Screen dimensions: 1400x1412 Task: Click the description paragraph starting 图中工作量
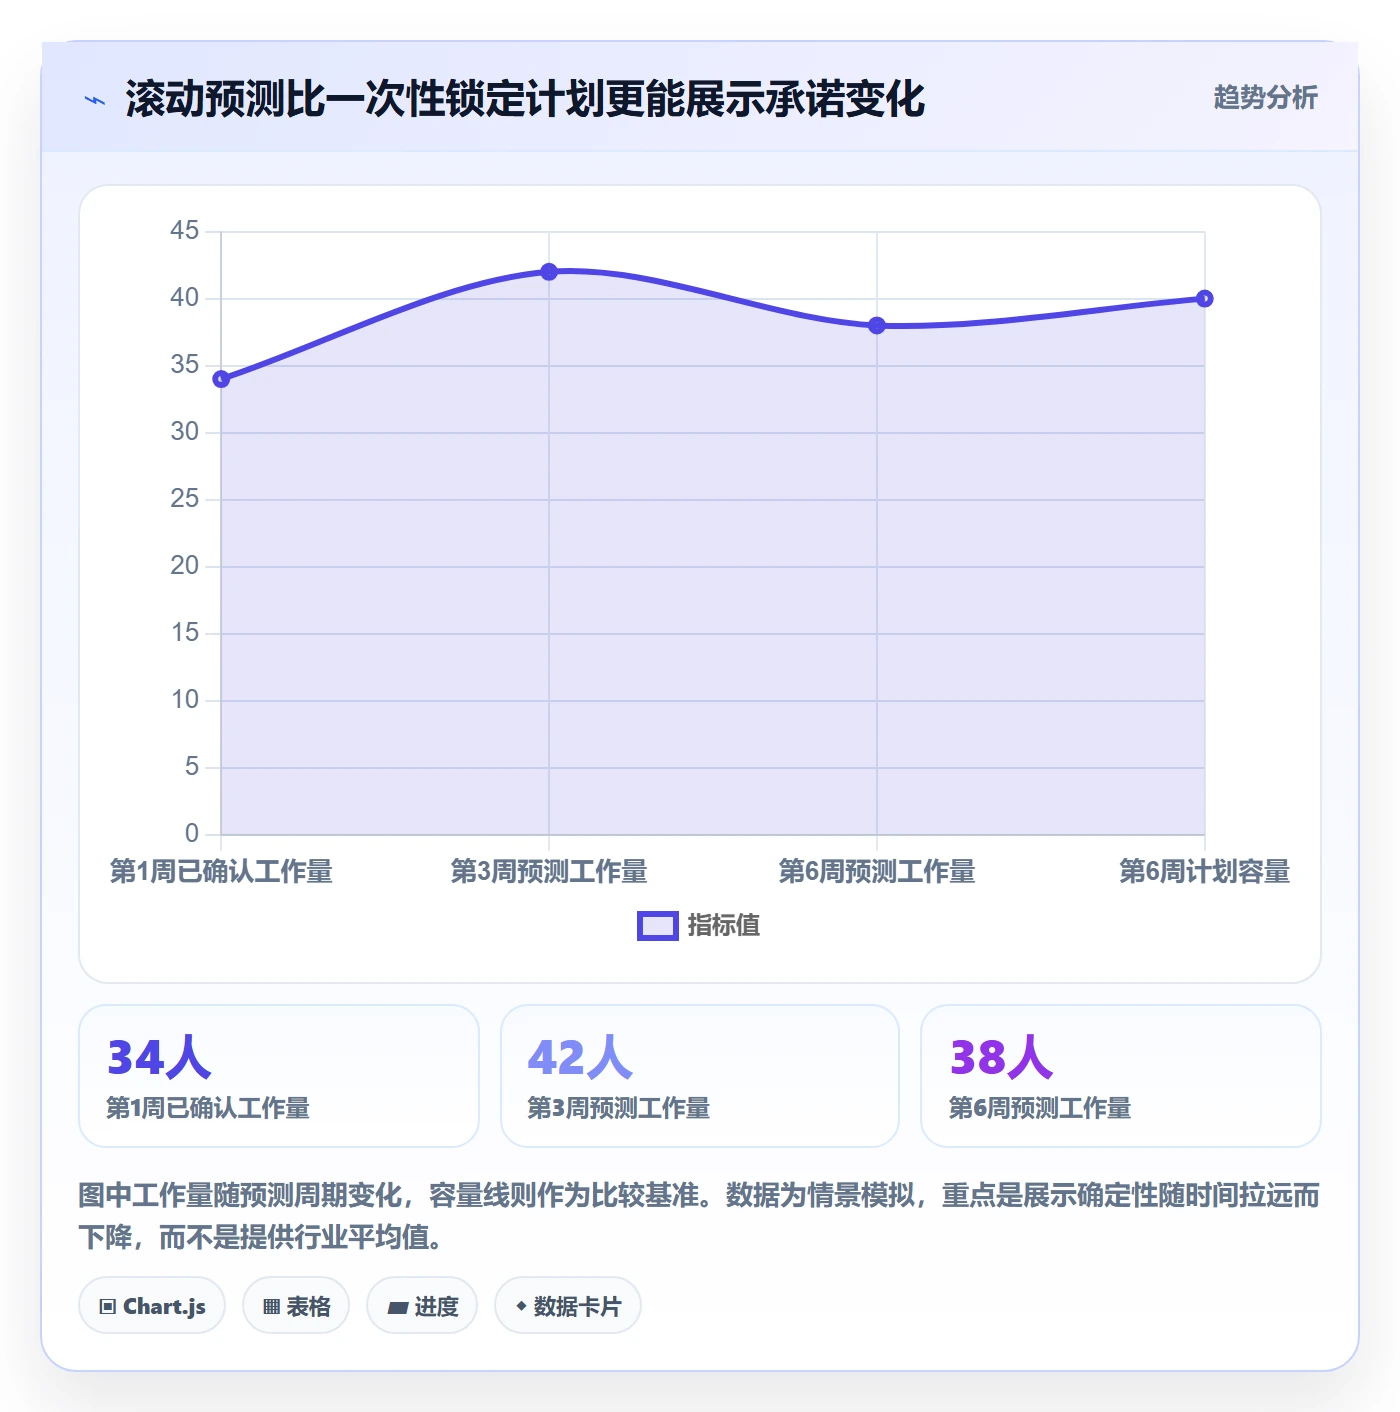click(x=699, y=1216)
